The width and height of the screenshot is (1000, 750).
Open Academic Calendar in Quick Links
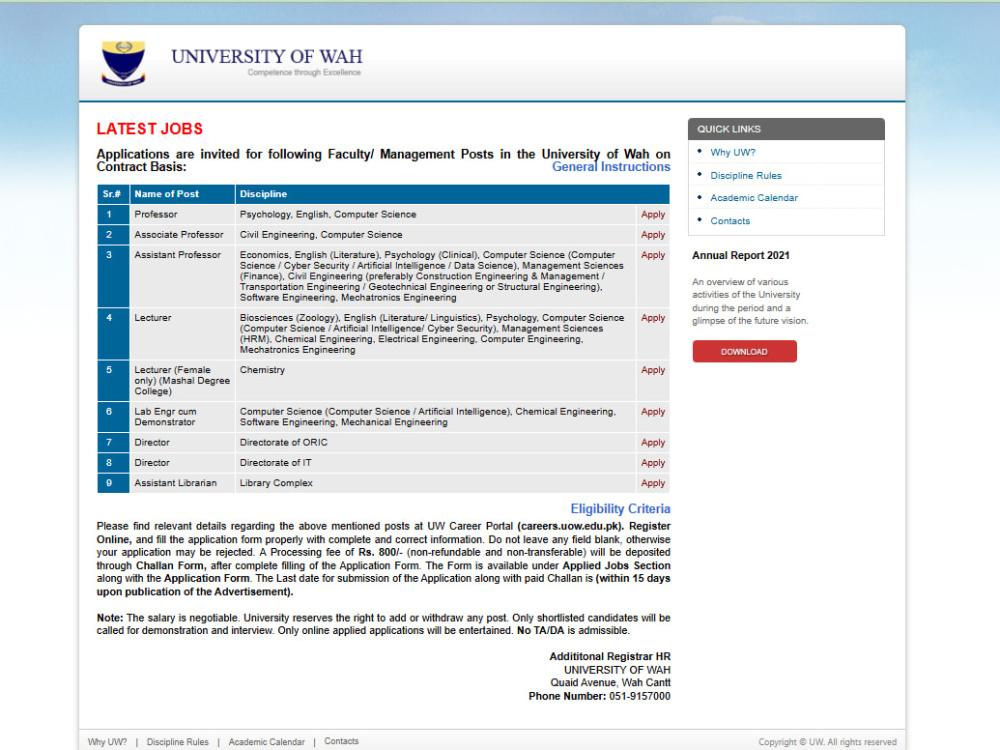tap(754, 198)
